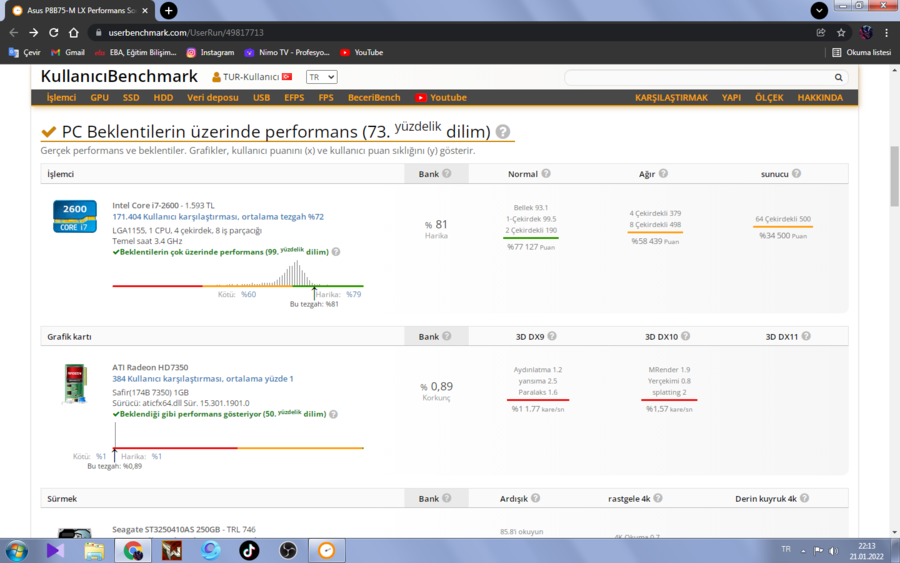Open Instagram bookmark

(x=210, y=52)
